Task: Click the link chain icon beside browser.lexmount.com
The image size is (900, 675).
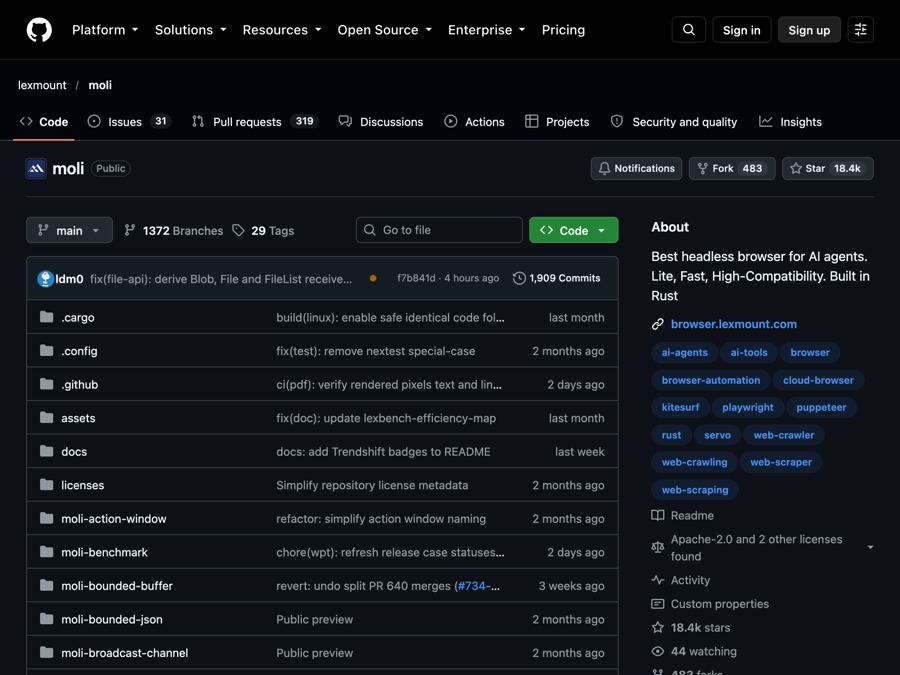Action: [658, 324]
